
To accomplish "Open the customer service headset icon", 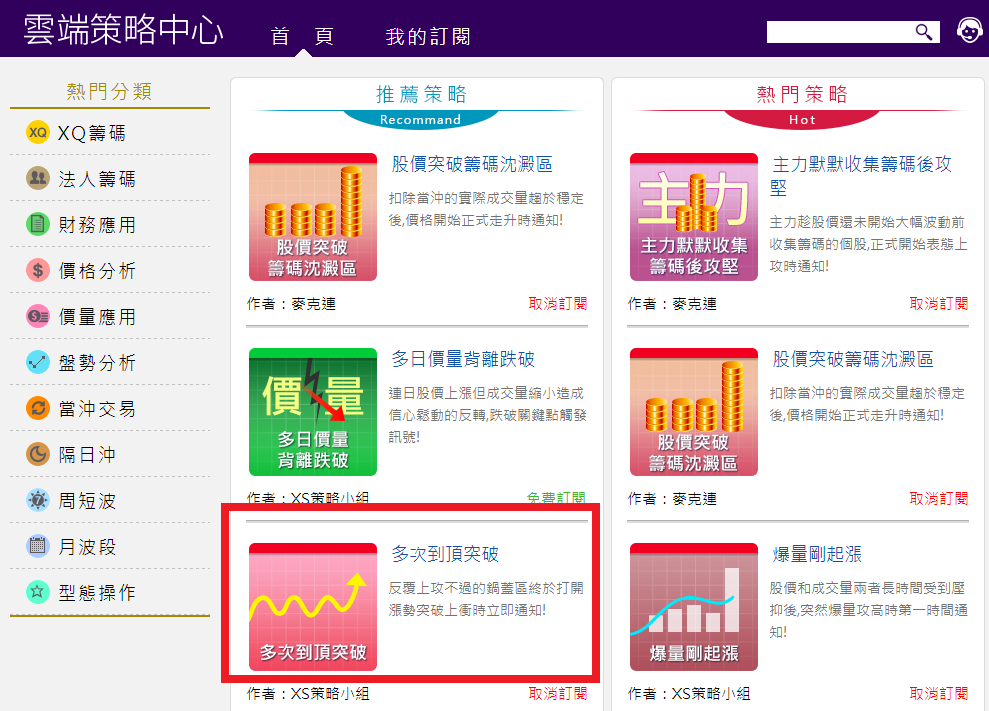I will (x=968, y=31).
